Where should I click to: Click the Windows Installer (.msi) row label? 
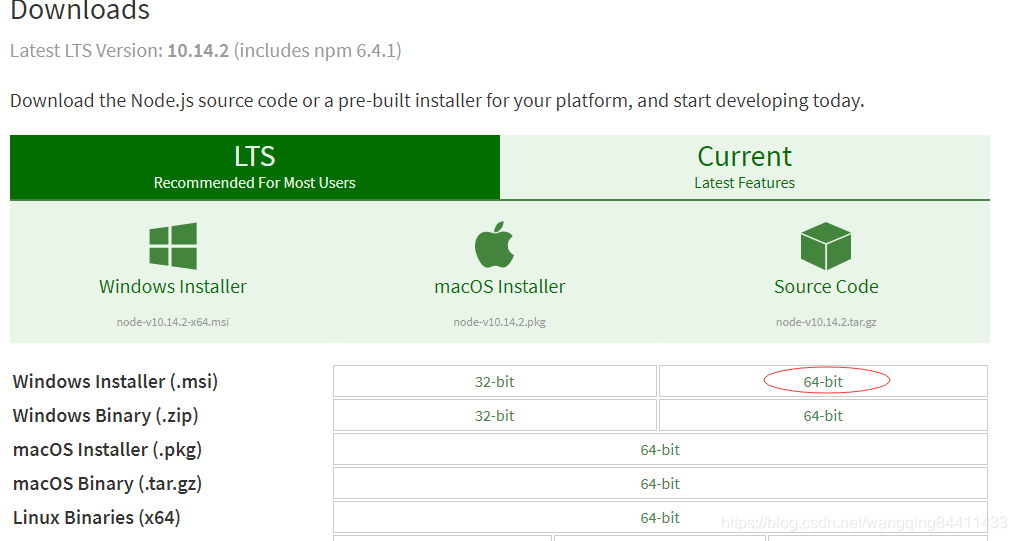(x=115, y=381)
